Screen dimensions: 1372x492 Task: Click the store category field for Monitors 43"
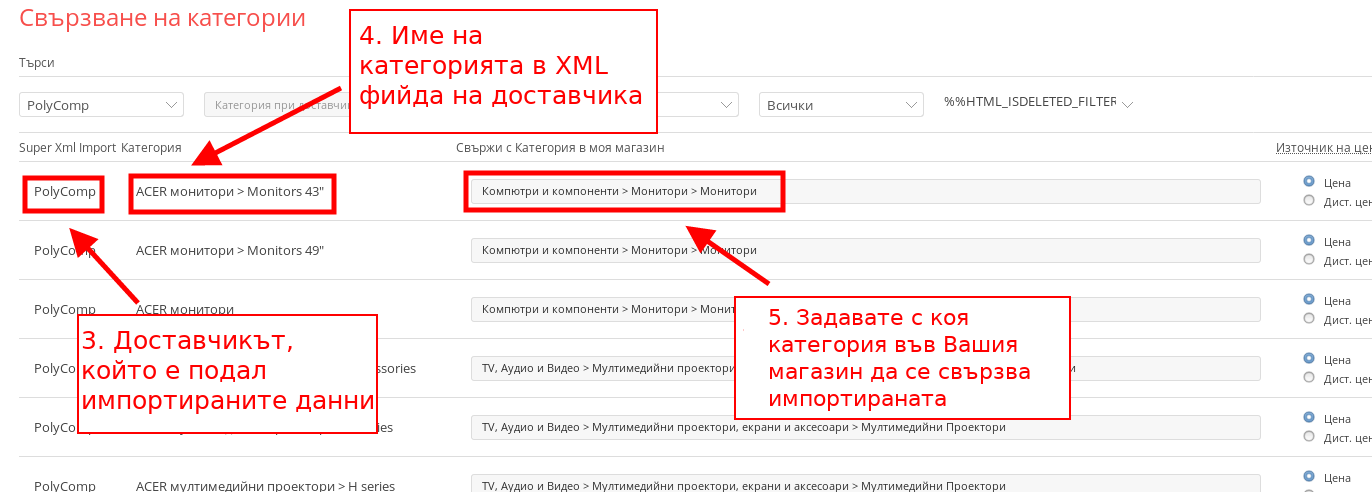point(865,191)
